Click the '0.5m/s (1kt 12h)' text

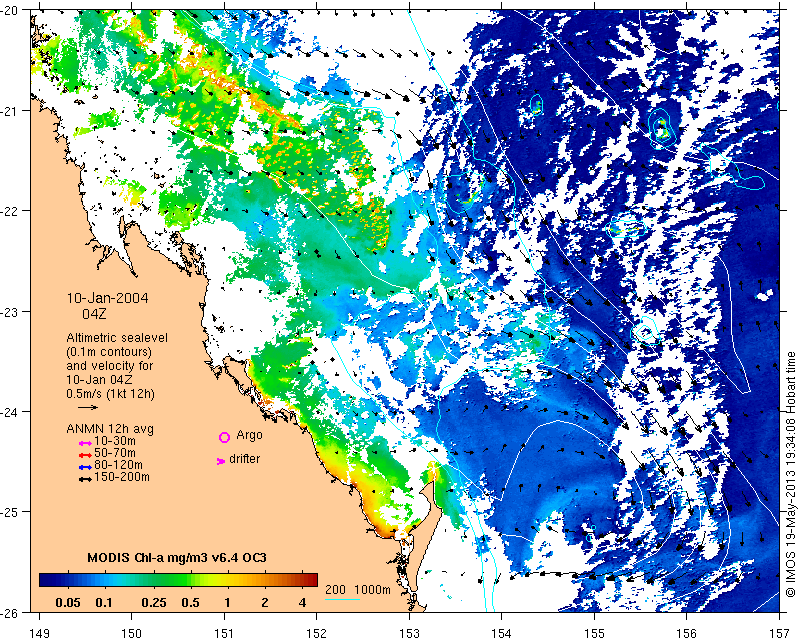point(110,394)
